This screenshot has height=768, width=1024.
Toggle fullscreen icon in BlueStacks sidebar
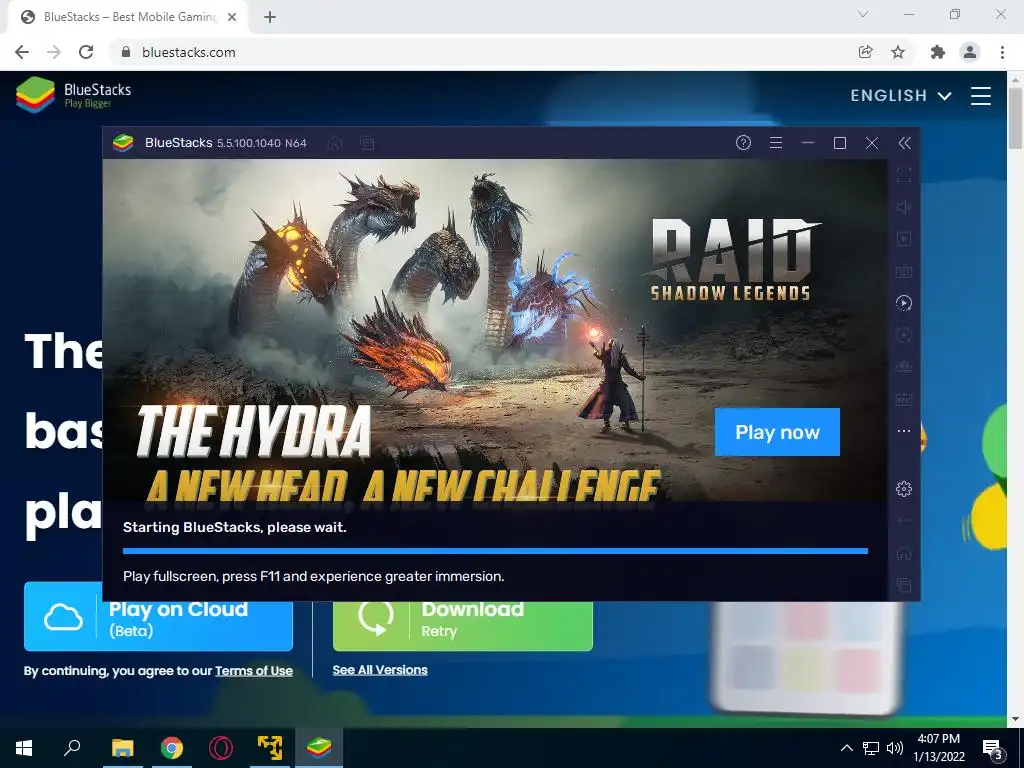[x=904, y=175]
